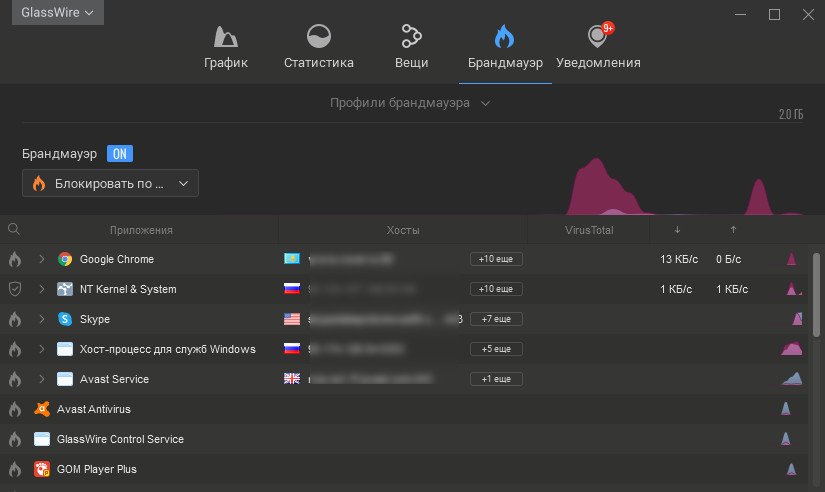Block GOM Player Plus flame icon
The width and height of the screenshot is (825, 492).
(15, 469)
